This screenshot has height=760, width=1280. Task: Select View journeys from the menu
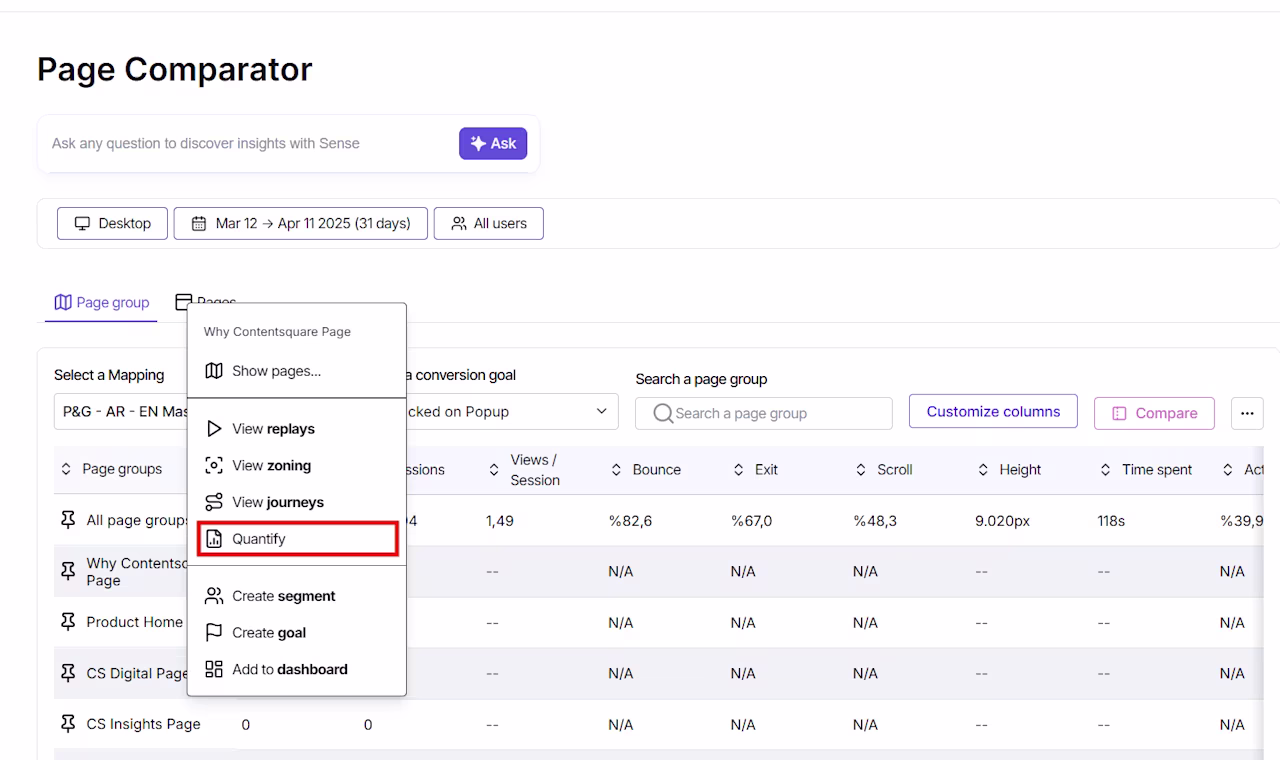click(297, 502)
